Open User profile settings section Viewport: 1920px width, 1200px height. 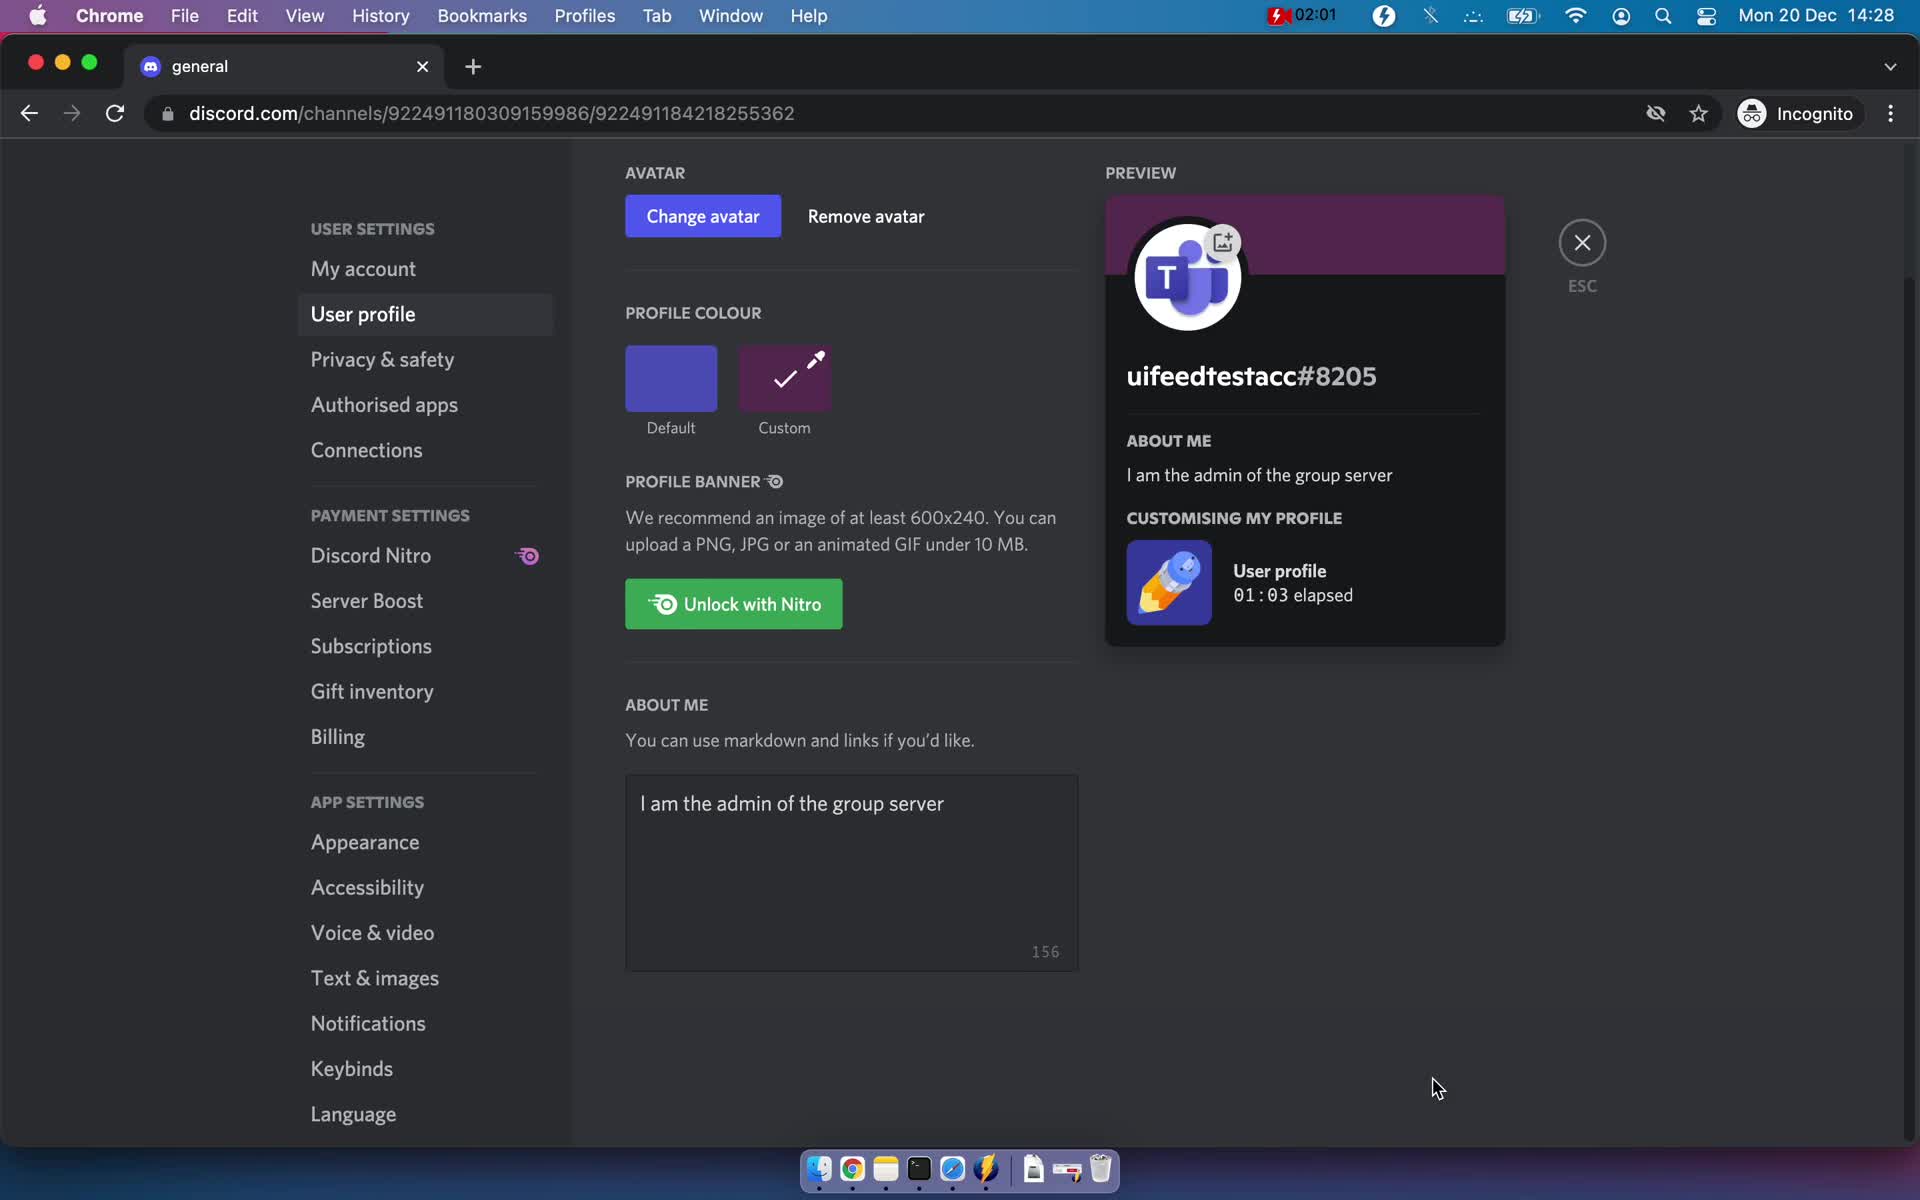(x=362, y=314)
